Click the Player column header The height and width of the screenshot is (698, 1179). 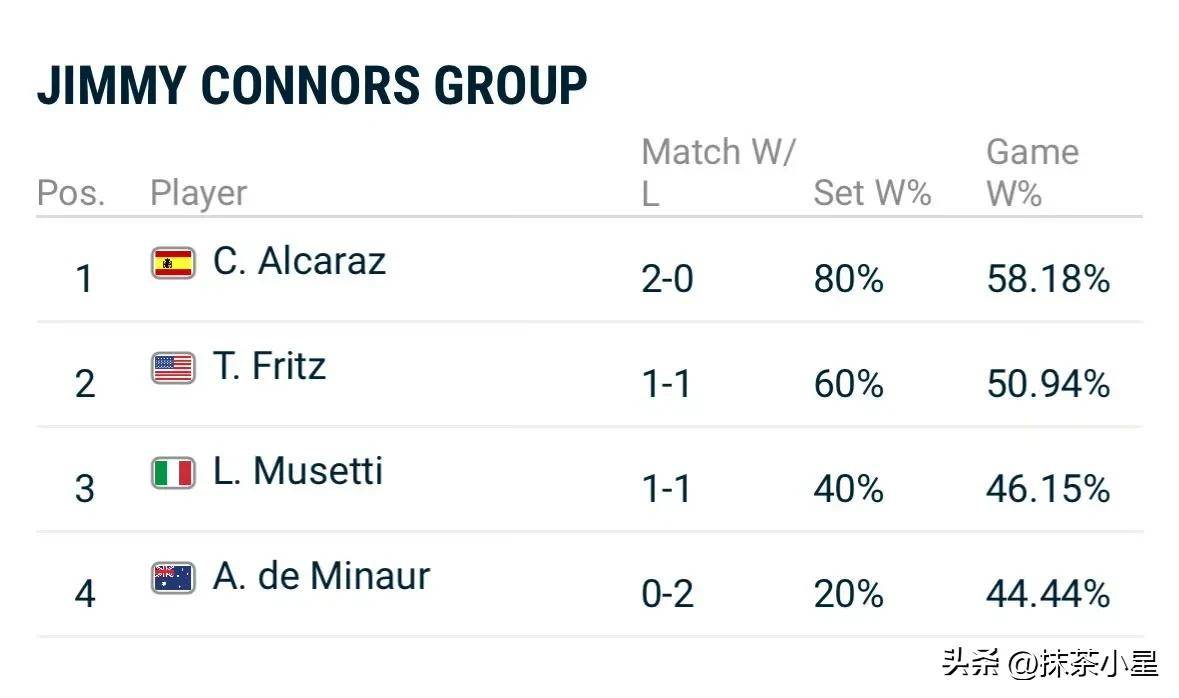[198, 193]
